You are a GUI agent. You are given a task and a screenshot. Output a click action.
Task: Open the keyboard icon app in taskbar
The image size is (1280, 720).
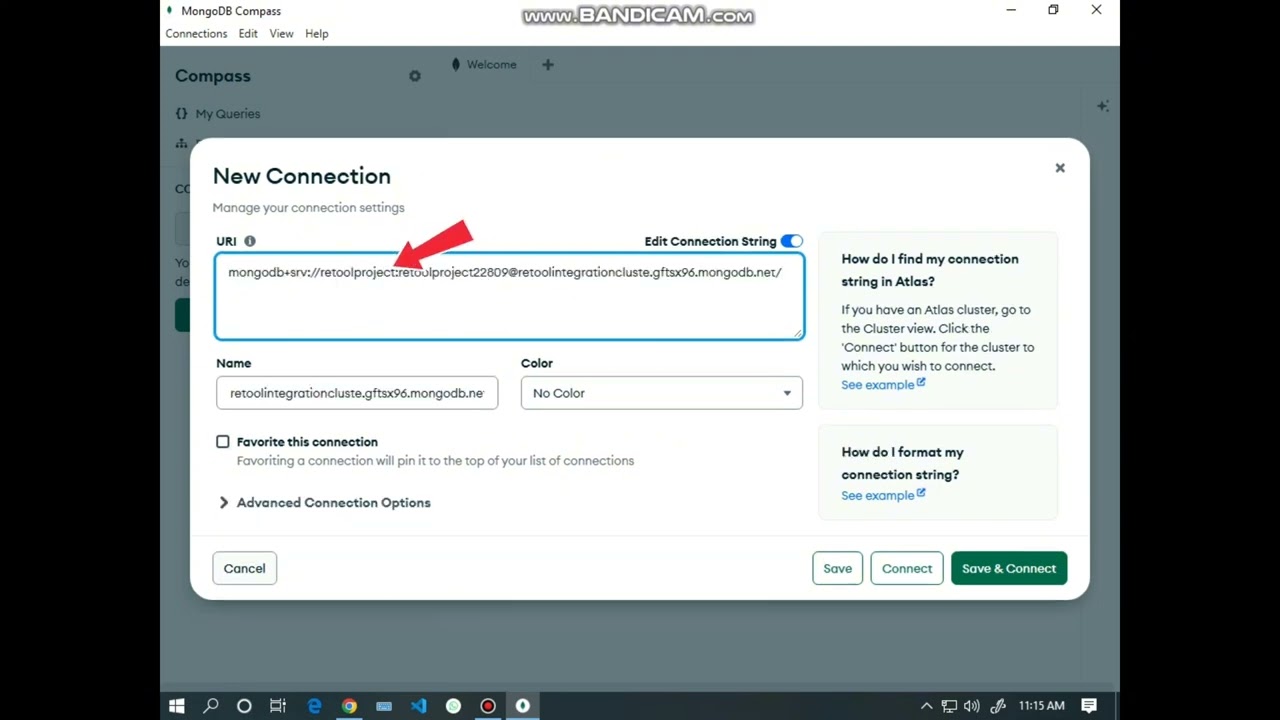(384, 706)
